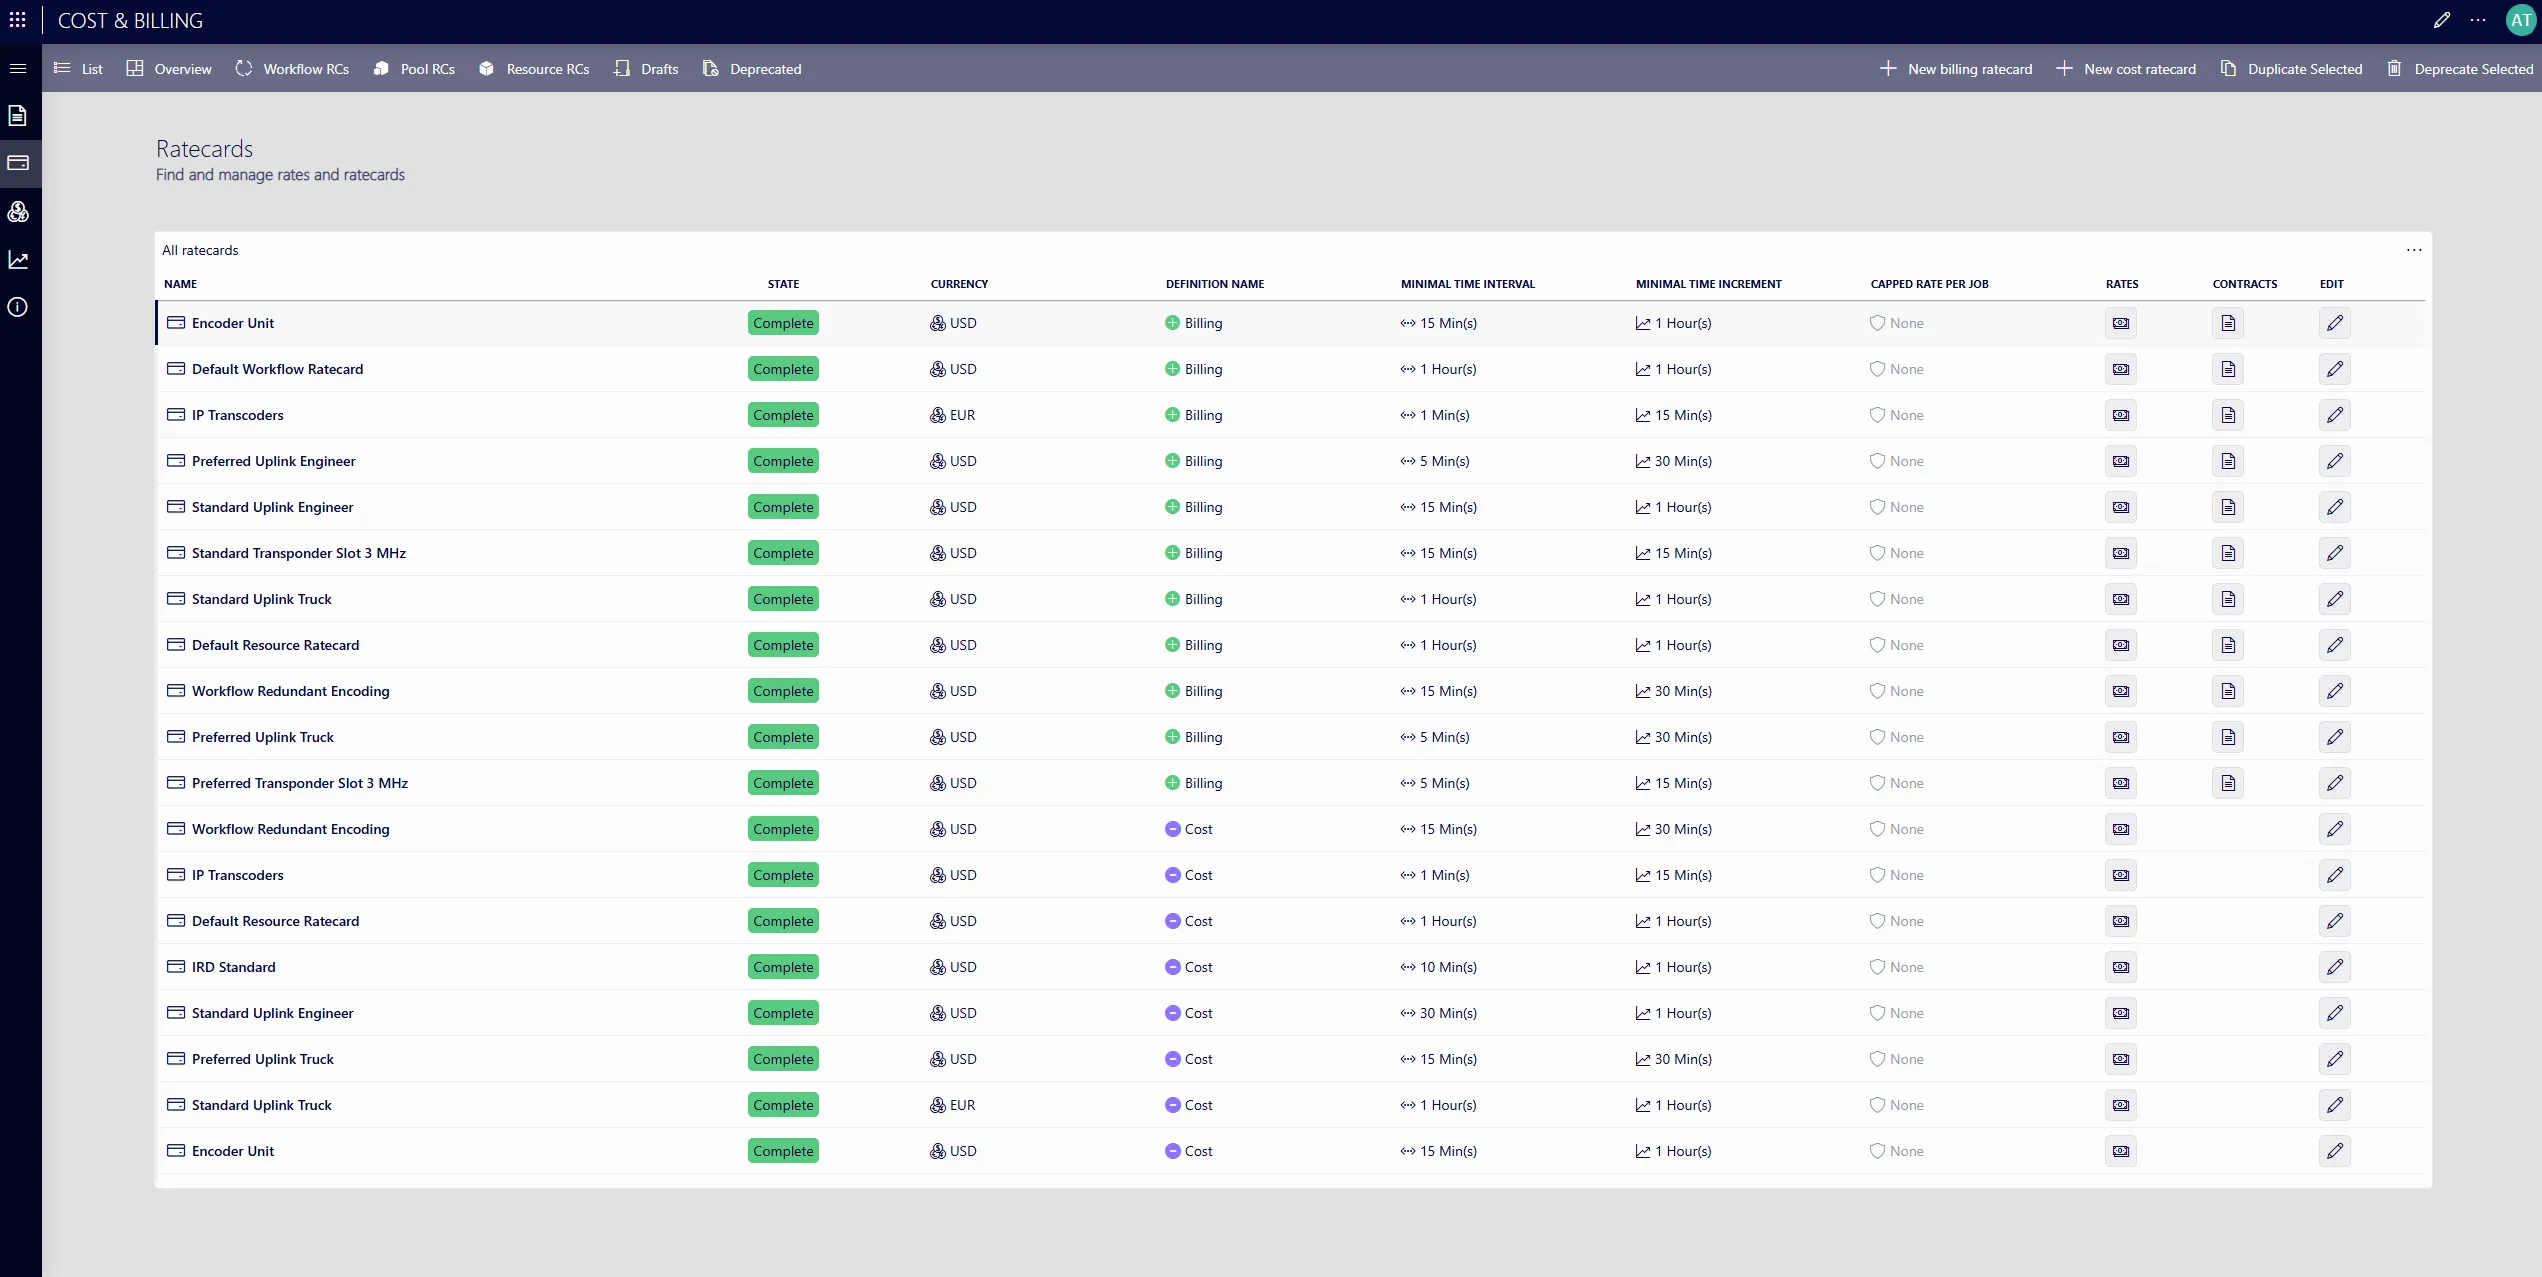Viewport: 2542px width, 1277px height.
Task: View rates for Encoder Unit billing row
Action: (2121, 323)
